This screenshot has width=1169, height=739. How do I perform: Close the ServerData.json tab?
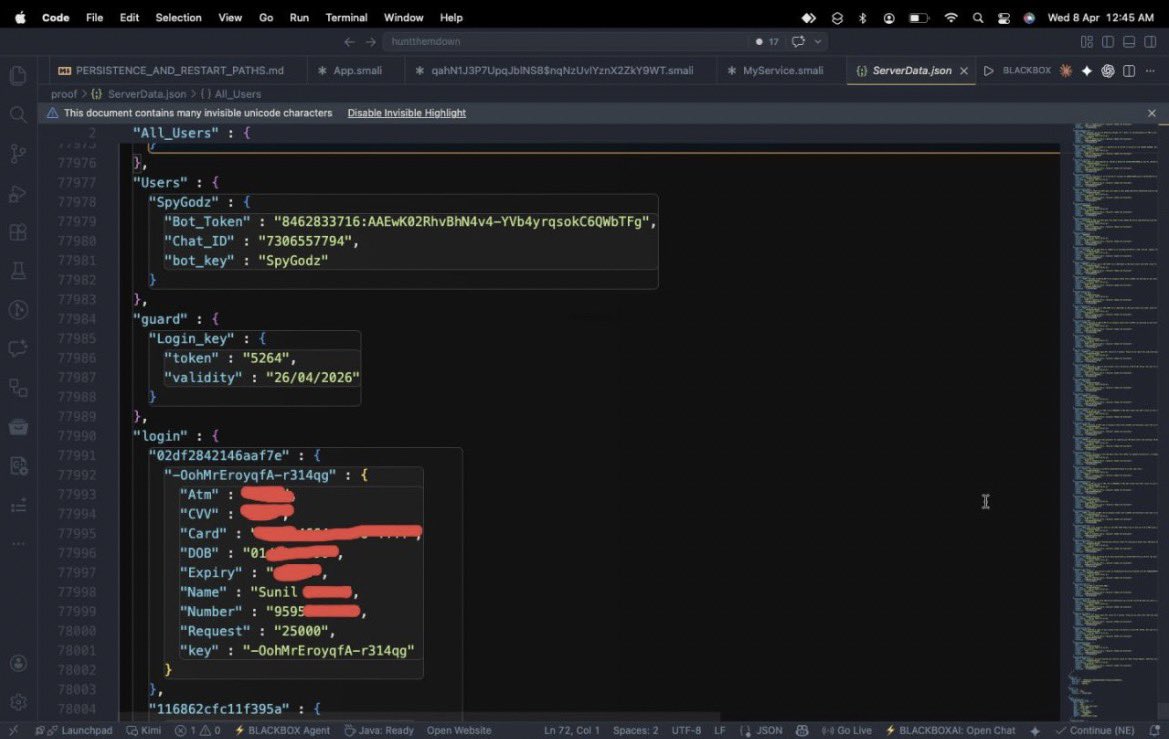pyautogui.click(x=964, y=71)
